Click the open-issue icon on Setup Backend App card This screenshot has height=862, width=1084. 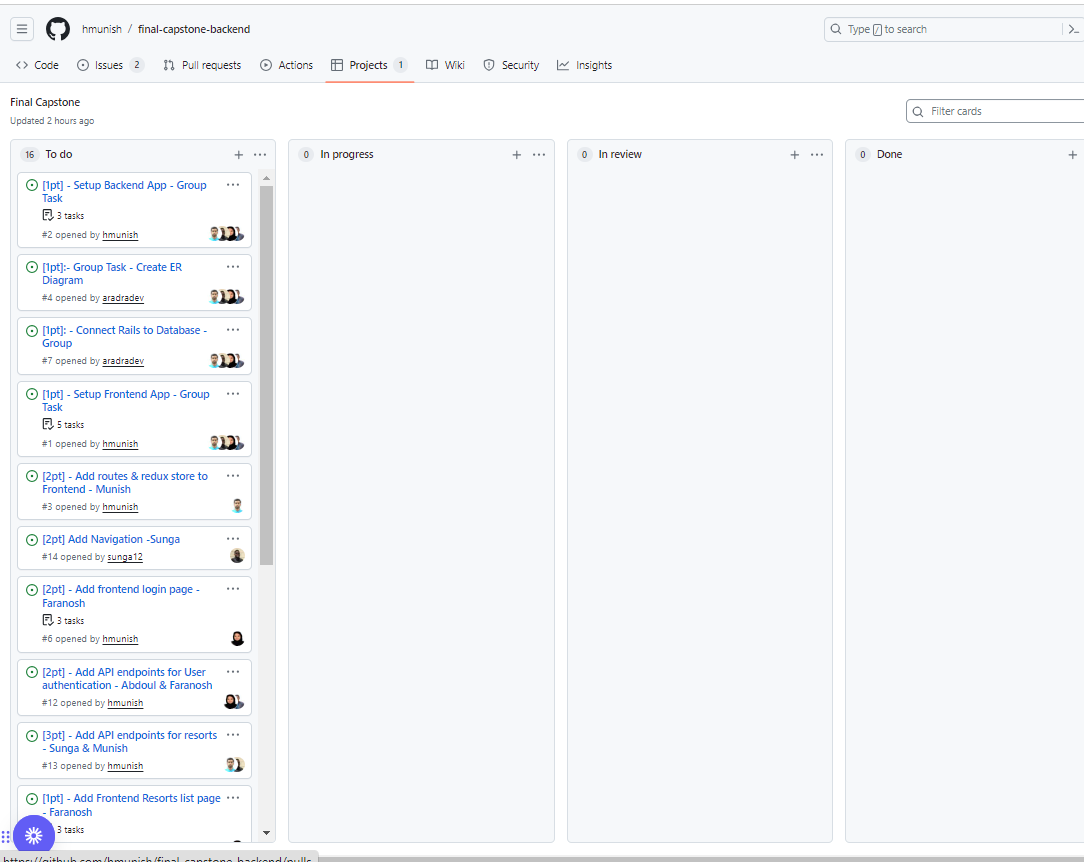pyautogui.click(x=30, y=185)
